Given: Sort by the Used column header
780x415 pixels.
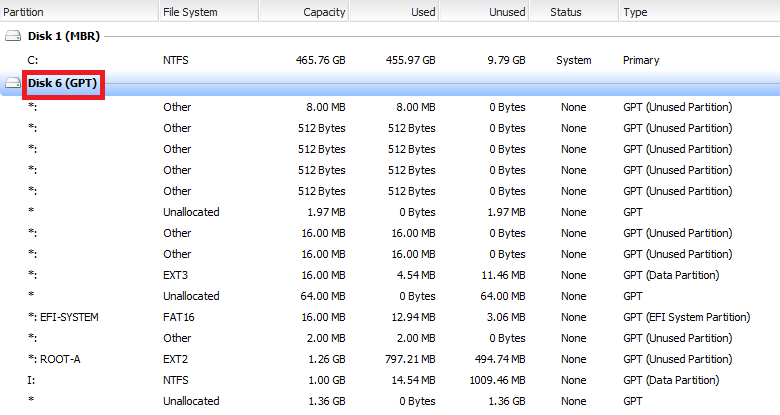Looking at the screenshot, I should pyautogui.click(x=394, y=11).
